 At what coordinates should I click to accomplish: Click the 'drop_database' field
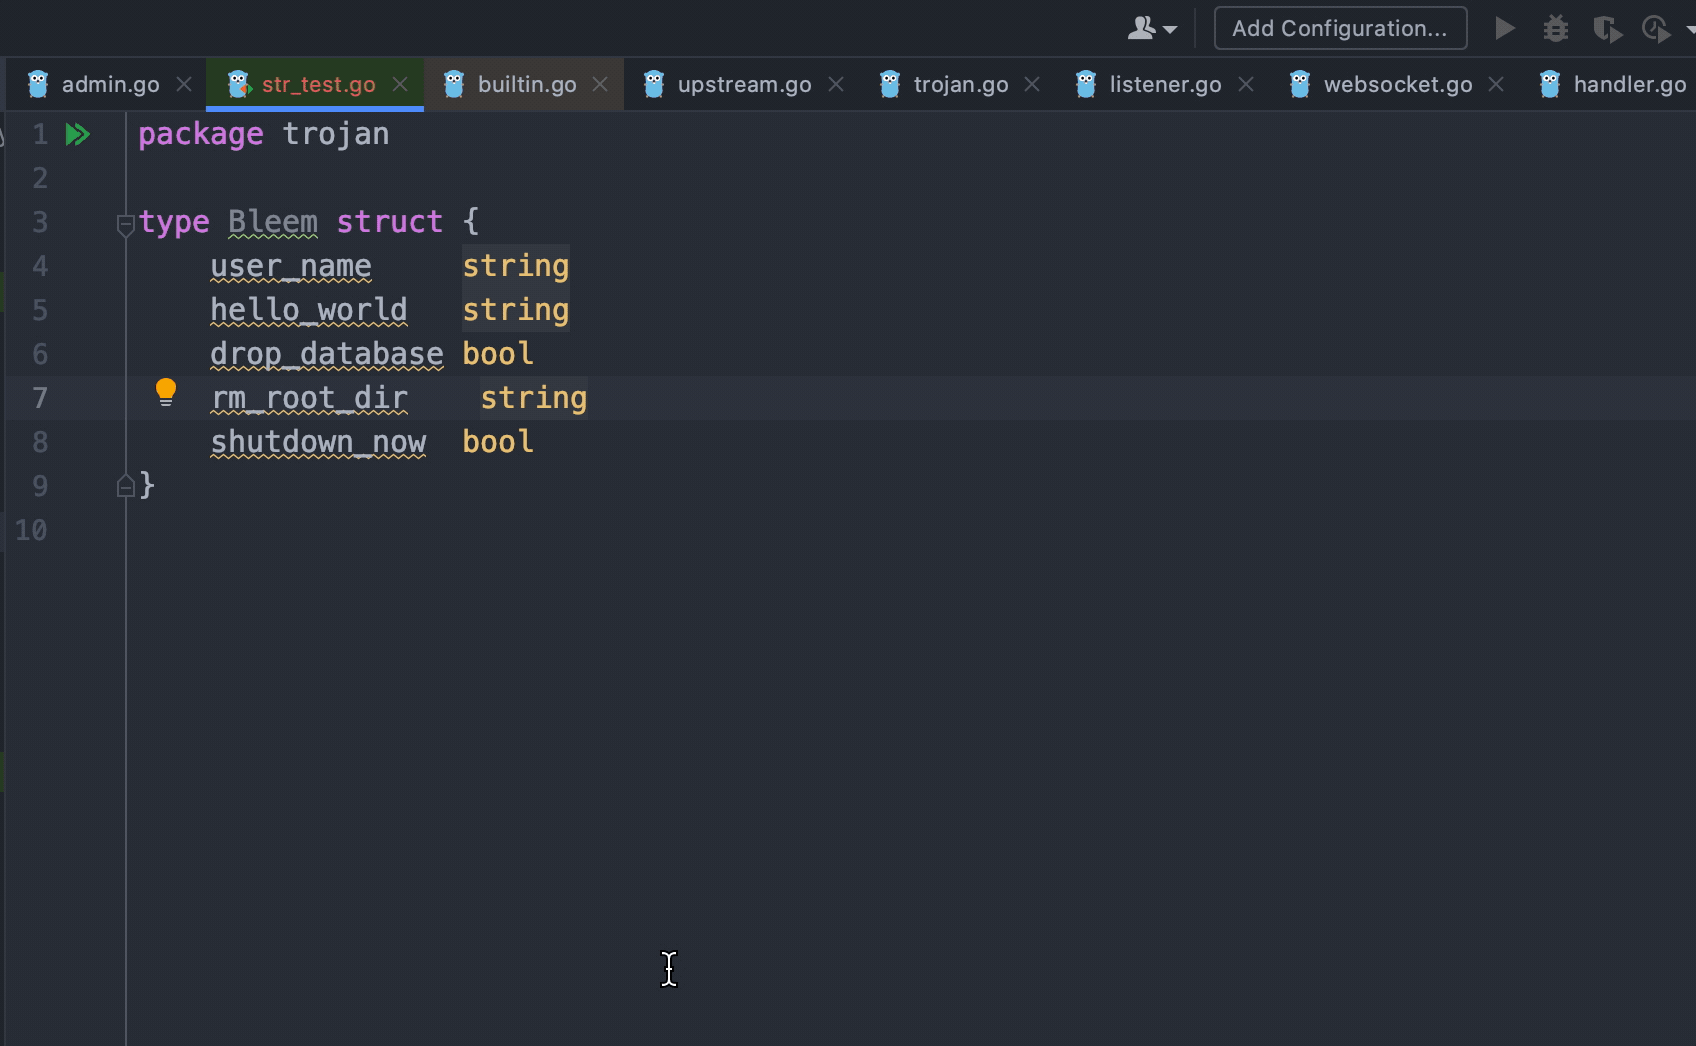[x=327, y=354]
